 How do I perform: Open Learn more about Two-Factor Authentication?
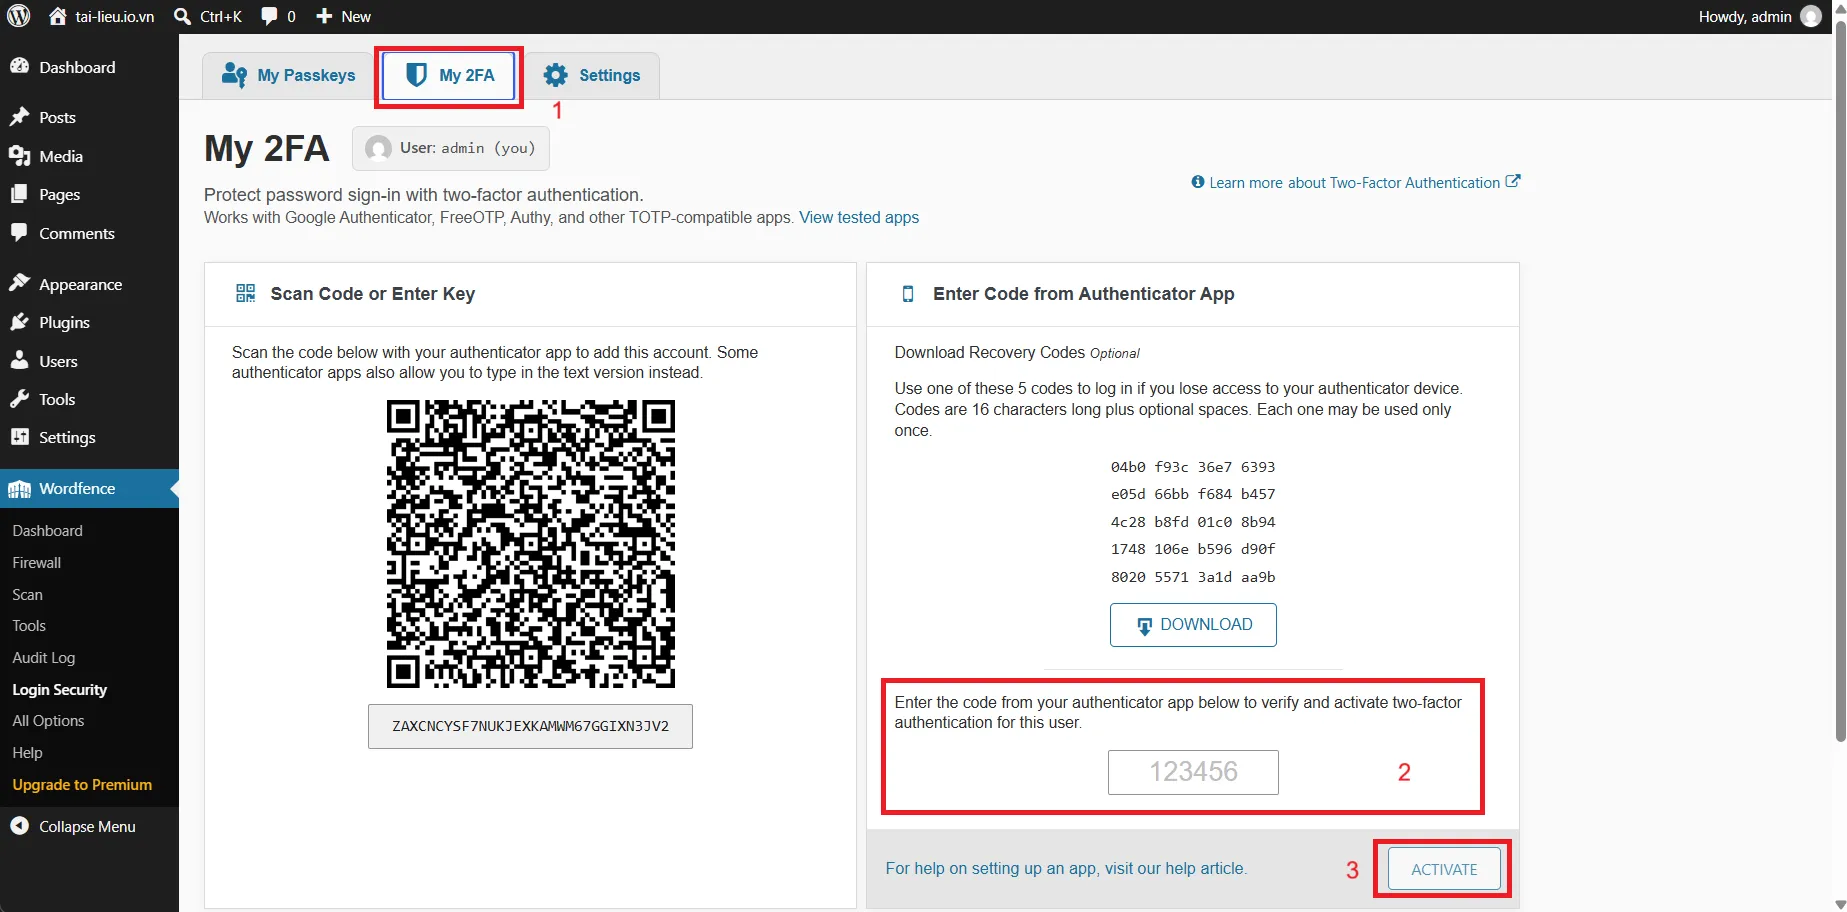(1355, 182)
